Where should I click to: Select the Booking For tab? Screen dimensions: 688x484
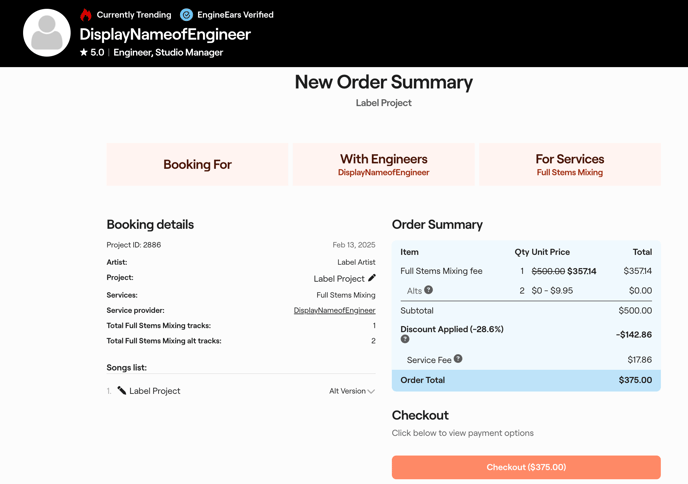coord(197,164)
